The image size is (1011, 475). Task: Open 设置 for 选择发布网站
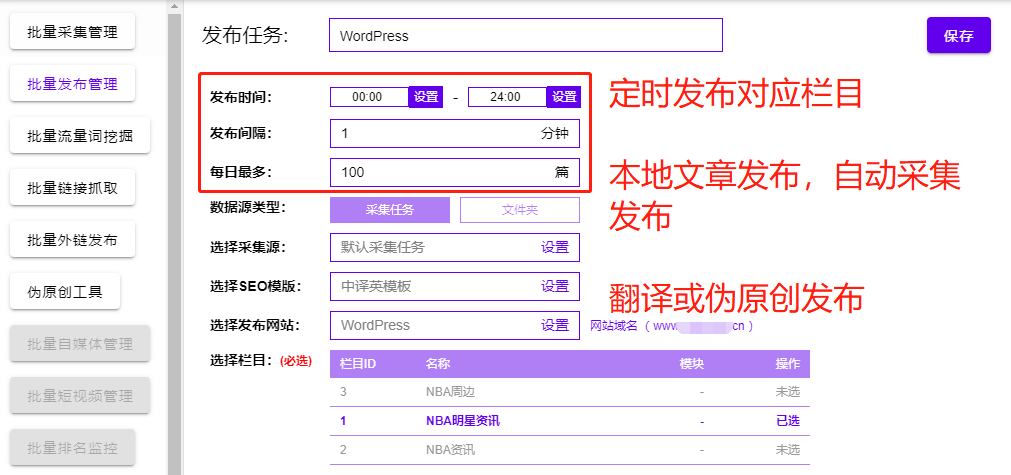point(555,325)
